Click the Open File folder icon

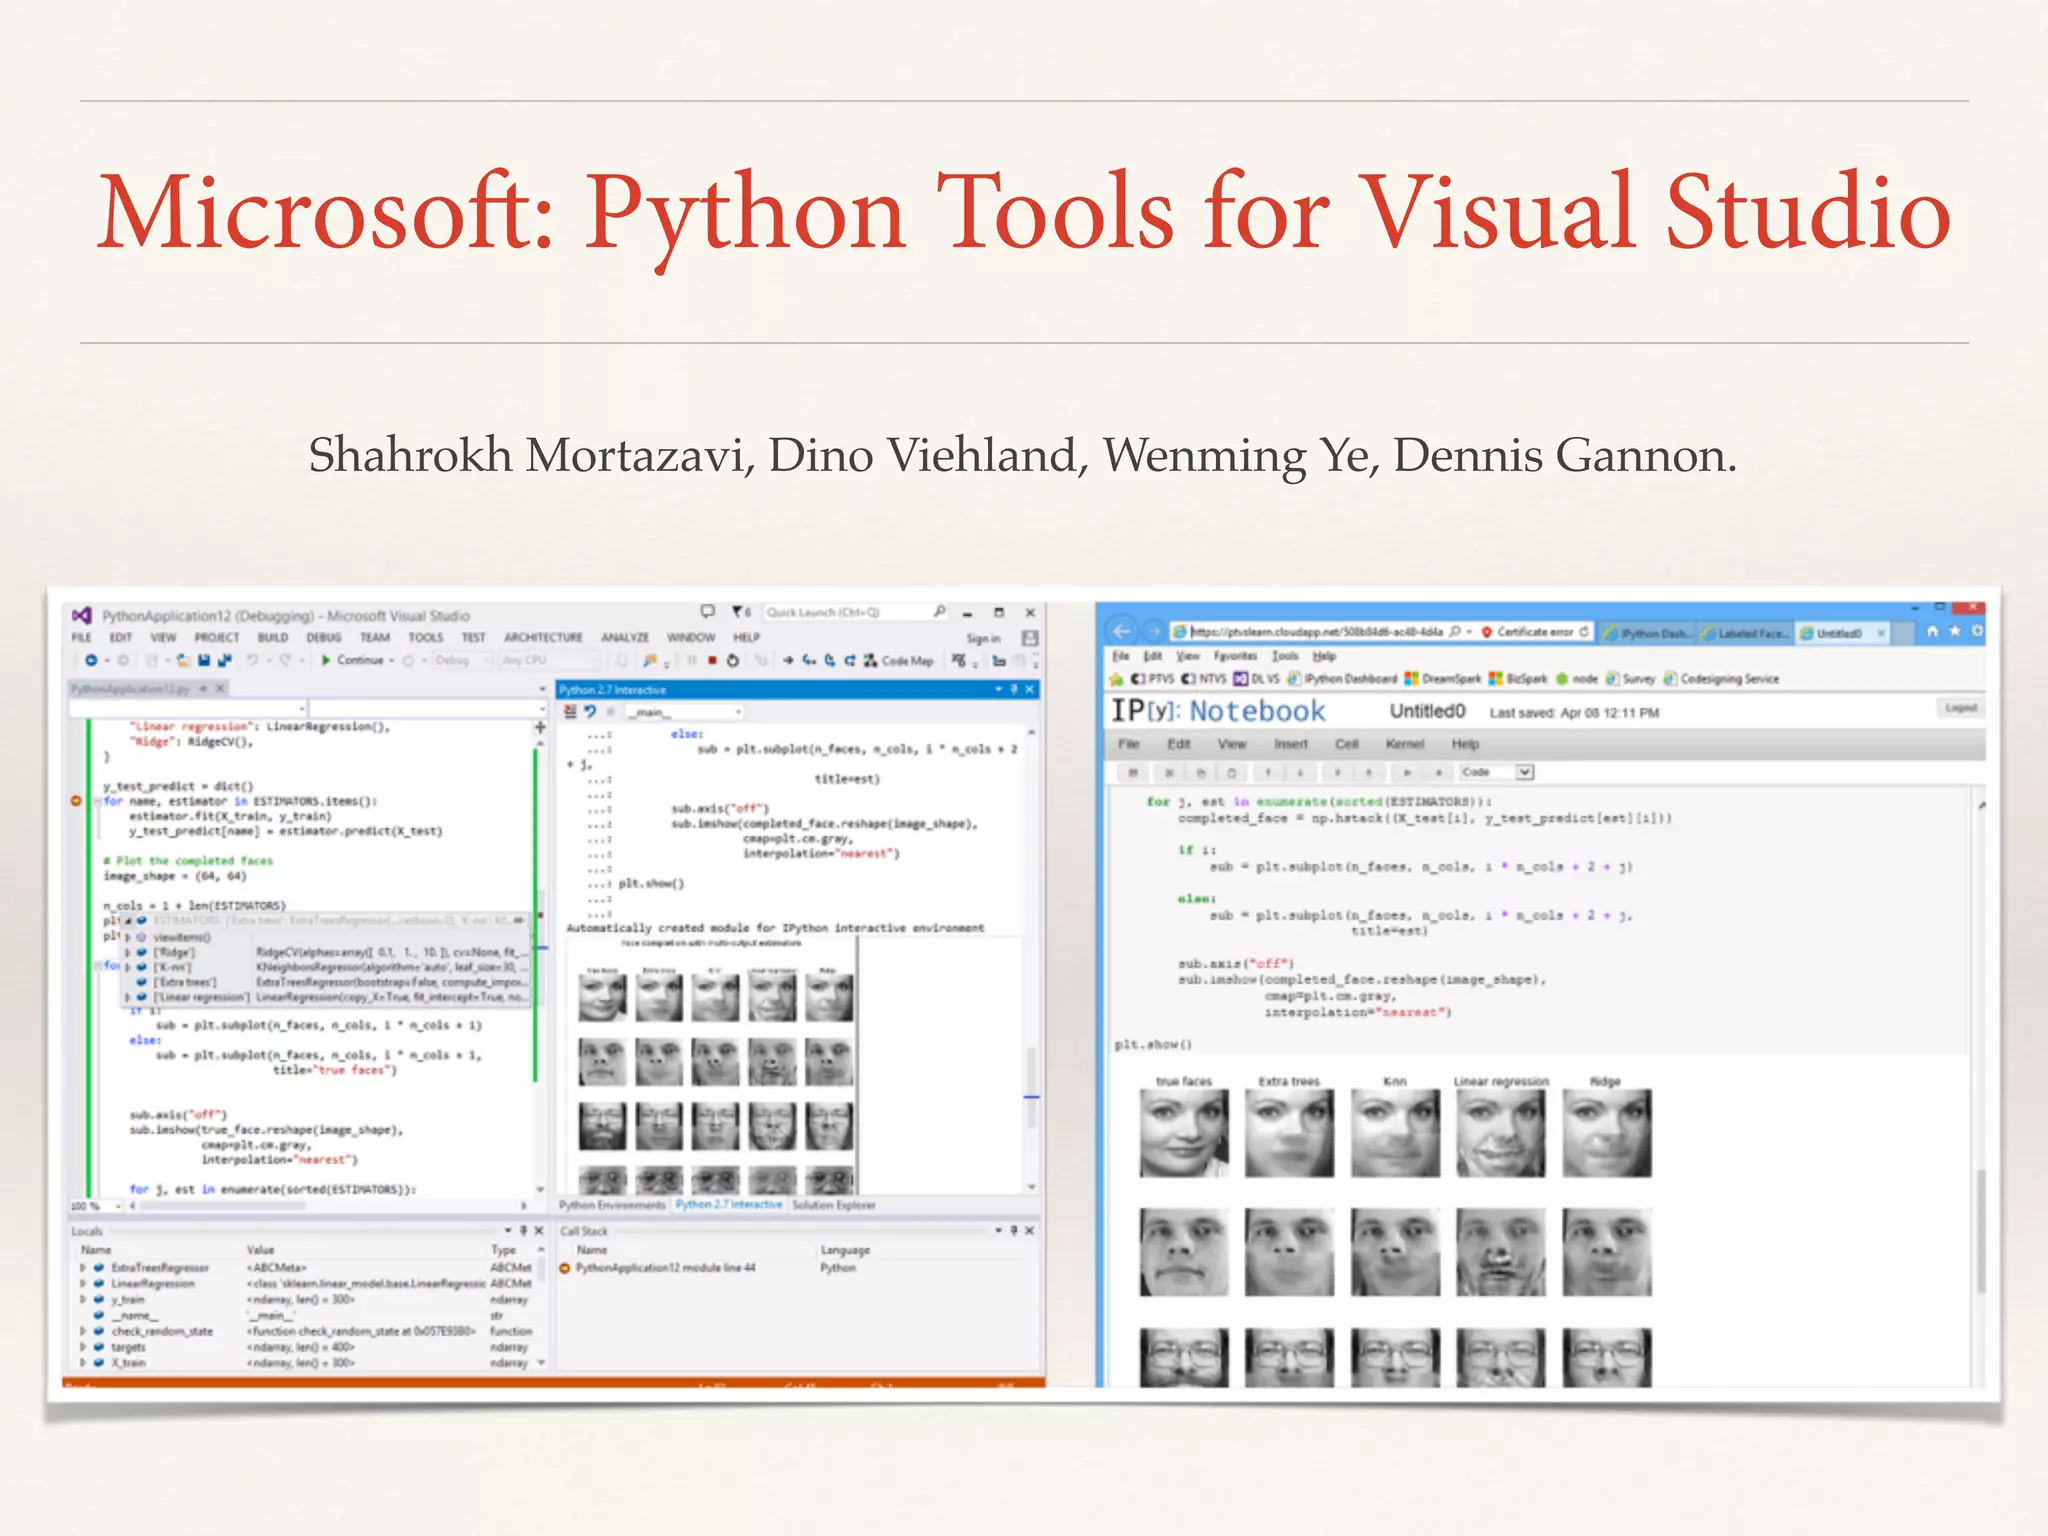pos(184,660)
